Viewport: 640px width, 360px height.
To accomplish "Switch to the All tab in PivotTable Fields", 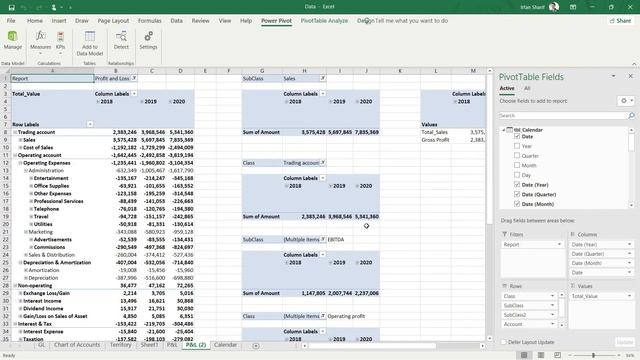I will click(527, 88).
